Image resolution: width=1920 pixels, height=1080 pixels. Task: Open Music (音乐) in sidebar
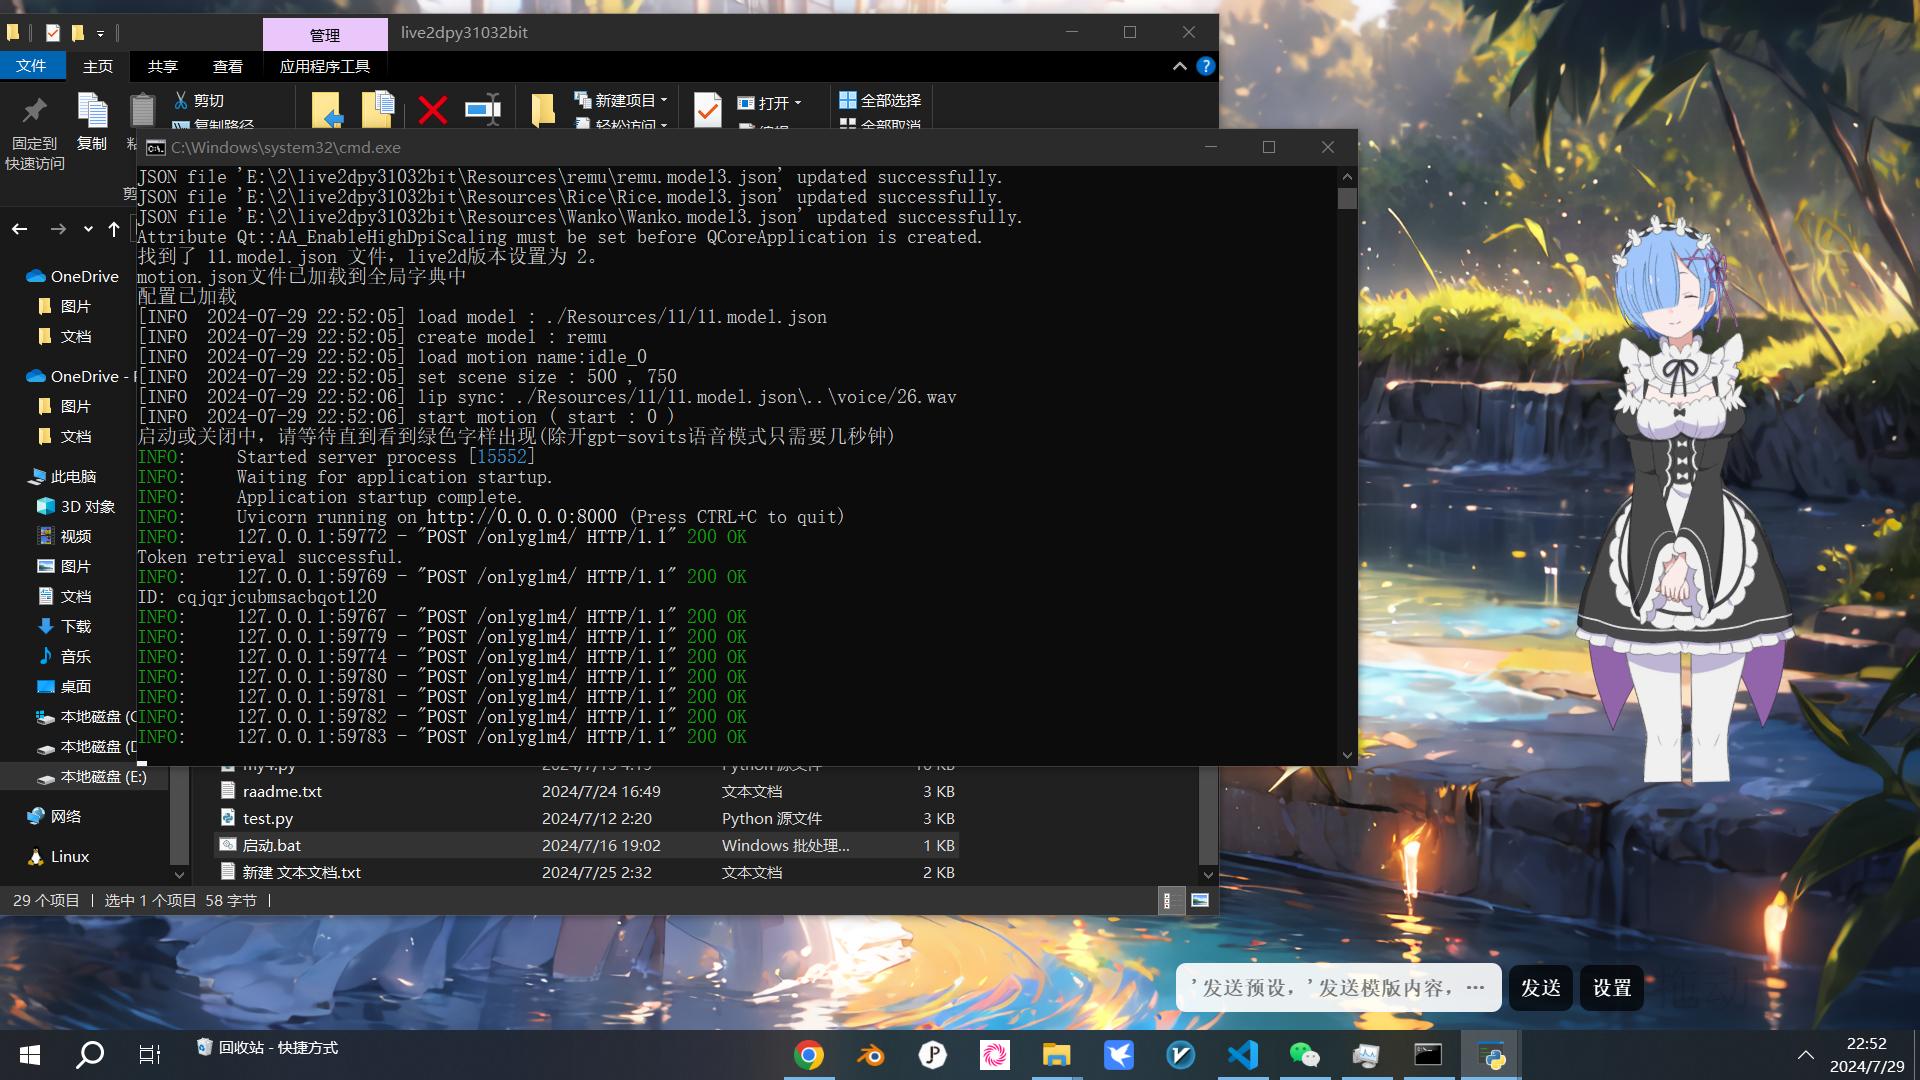pos(64,656)
